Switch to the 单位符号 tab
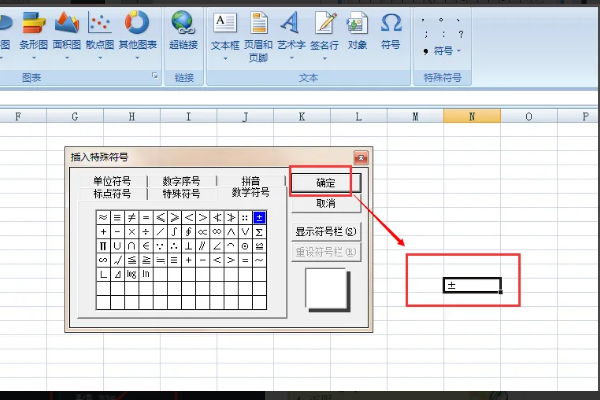The image size is (600, 400). (112, 181)
